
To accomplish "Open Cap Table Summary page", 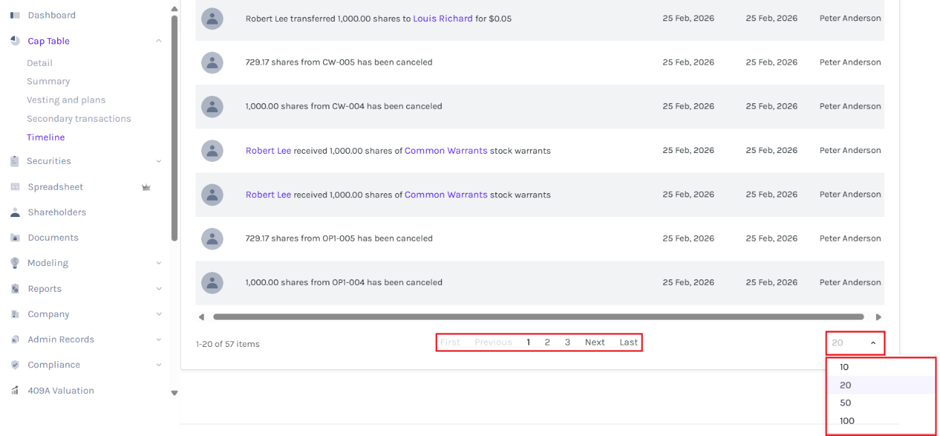I will (x=48, y=81).
